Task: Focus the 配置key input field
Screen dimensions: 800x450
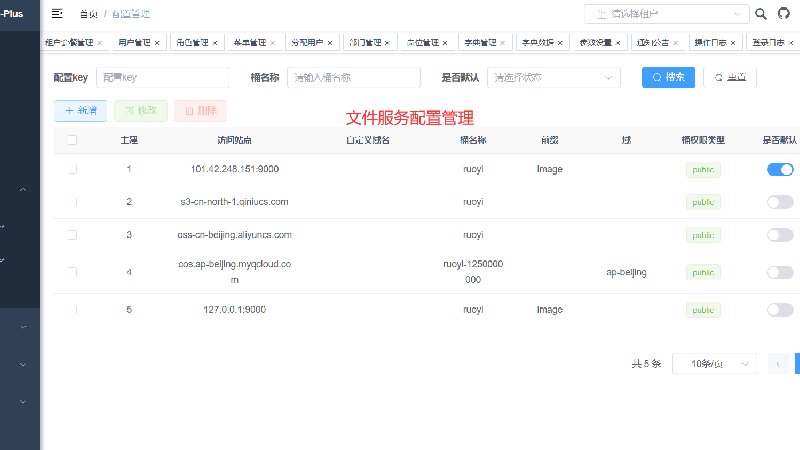Action: click(162, 78)
